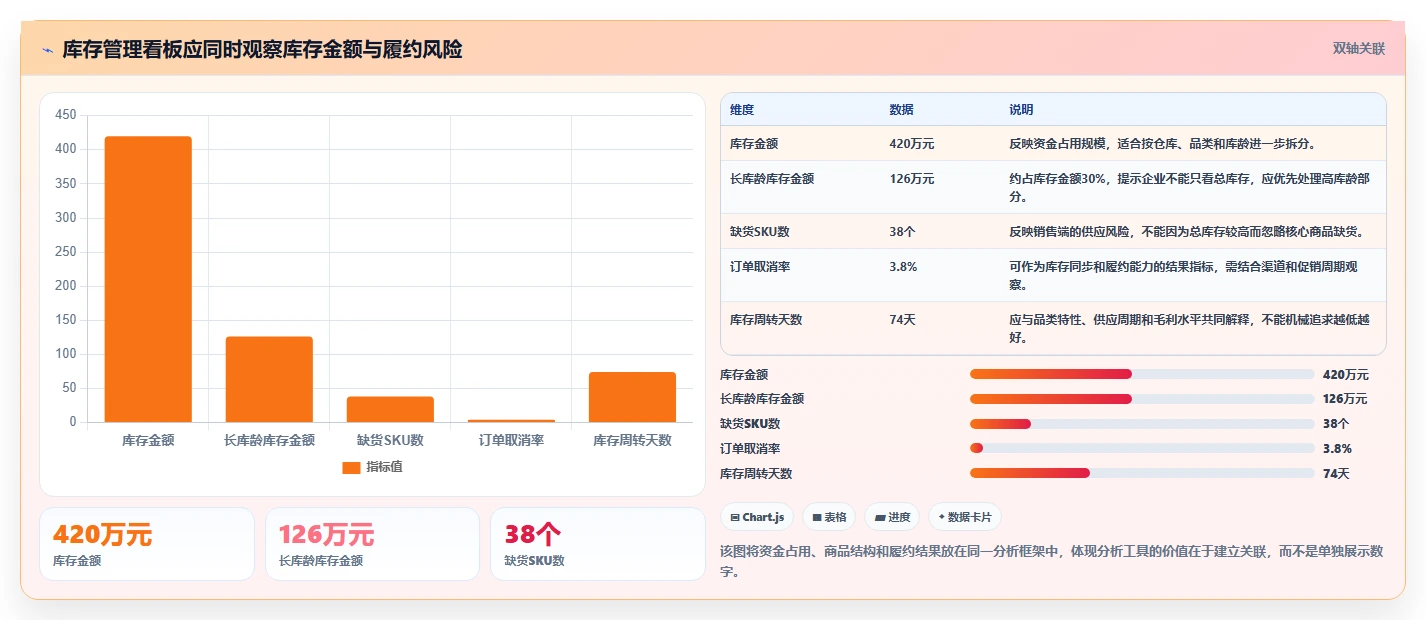Click the 订单取消率 x-axis label
The image size is (1426, 620).
(511, 440)
